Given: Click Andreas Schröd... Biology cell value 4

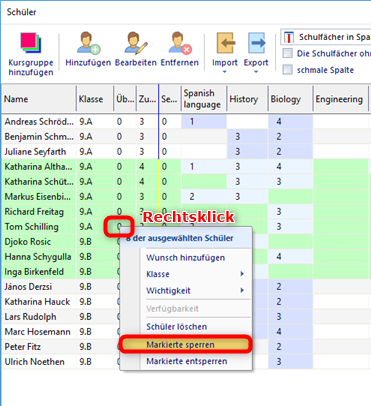Looking at the screenshot, I should click(291, 122).
